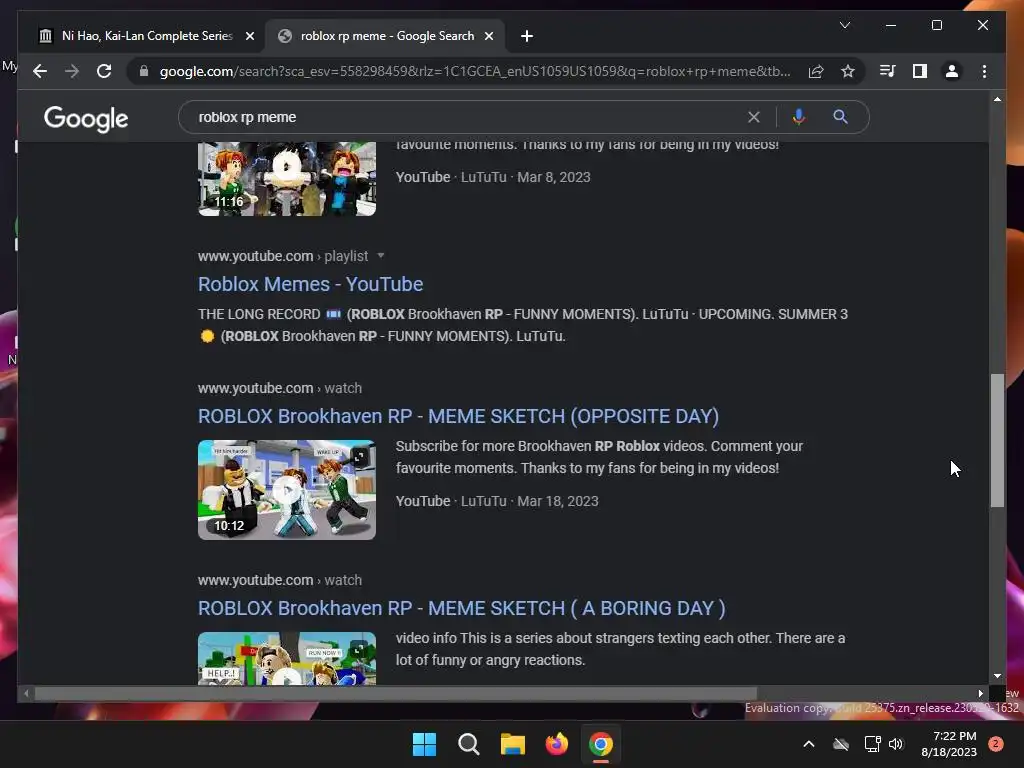Viewport: 1024px width, 768px height.
Task: Open a new browser tab
Action: (527, 36)
